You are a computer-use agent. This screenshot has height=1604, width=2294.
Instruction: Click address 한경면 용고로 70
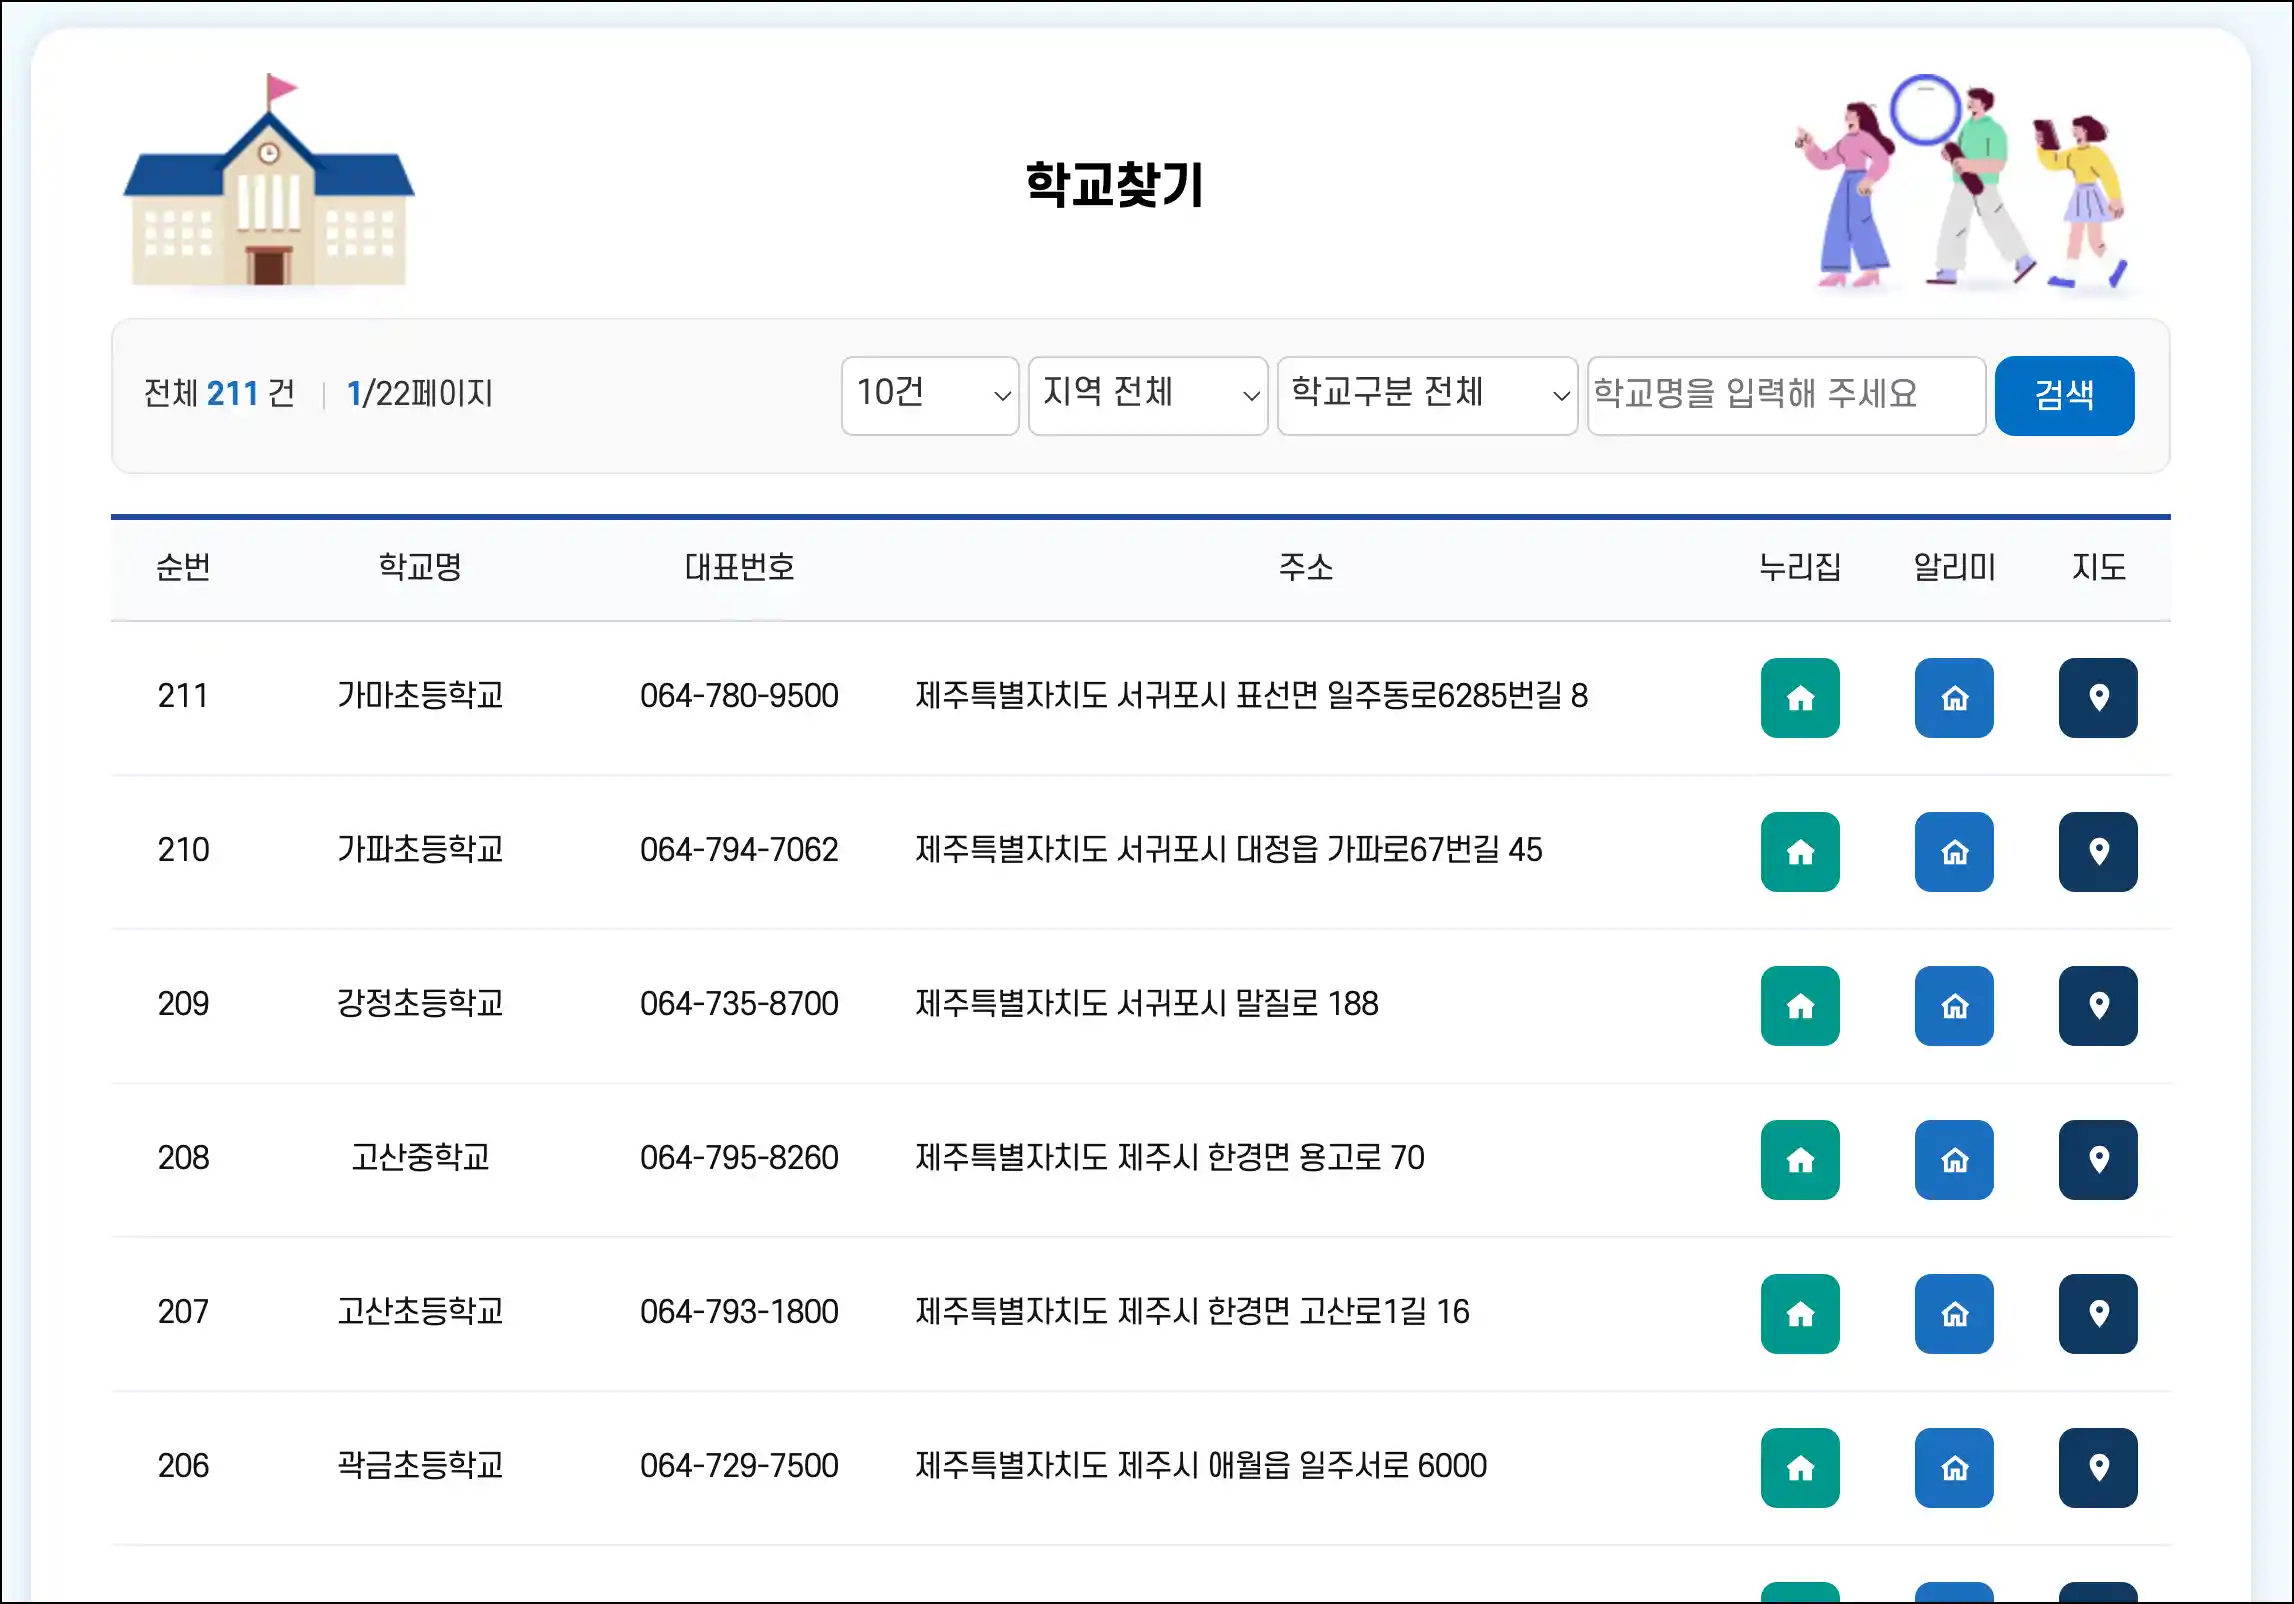pos(1316,1157)
